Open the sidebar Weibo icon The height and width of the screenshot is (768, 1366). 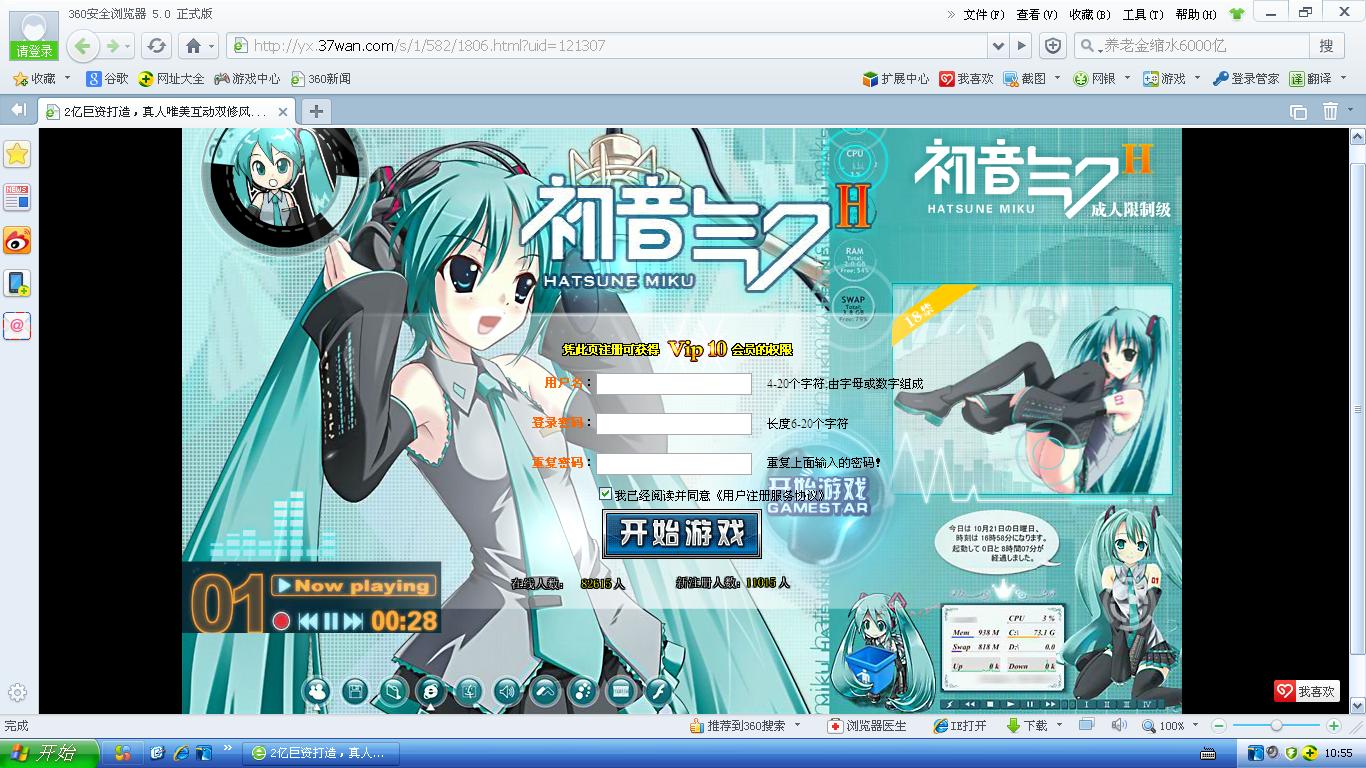point(17,240)
